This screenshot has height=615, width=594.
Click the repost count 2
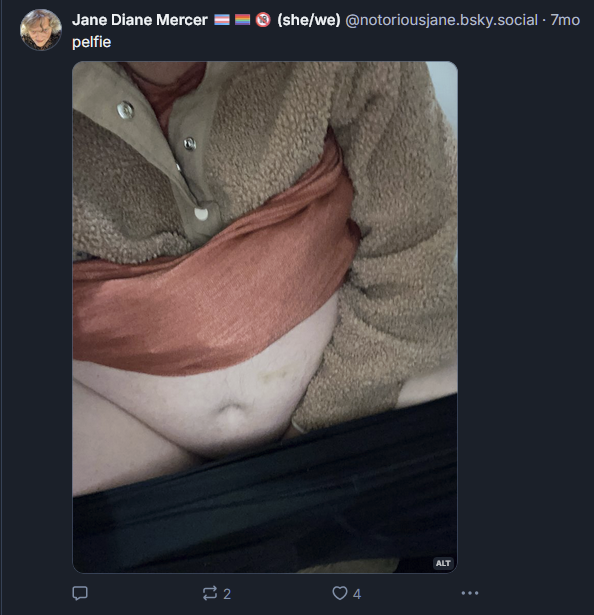(x=227, y=594)
